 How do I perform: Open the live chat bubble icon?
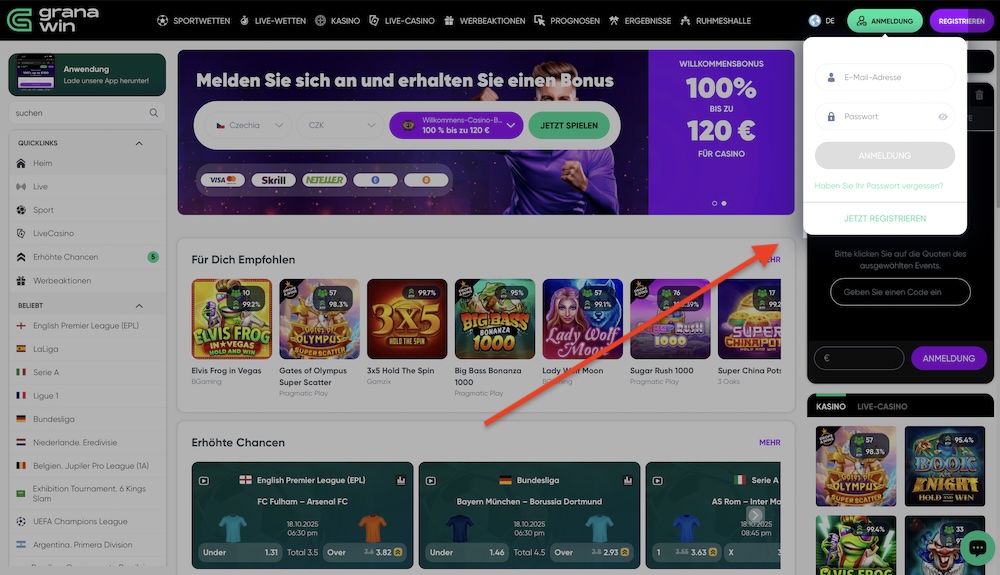tap(977, 548)
